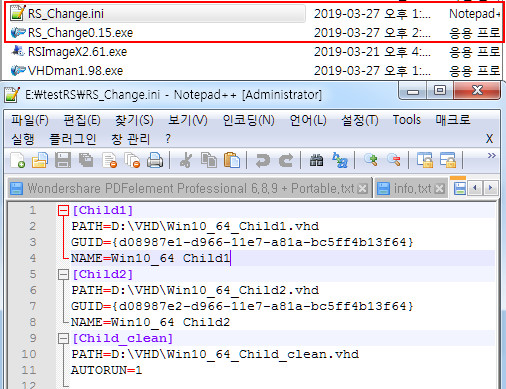Screen dimensions: 506x389
Task: Close the info.txt tab
Action: 440,189
